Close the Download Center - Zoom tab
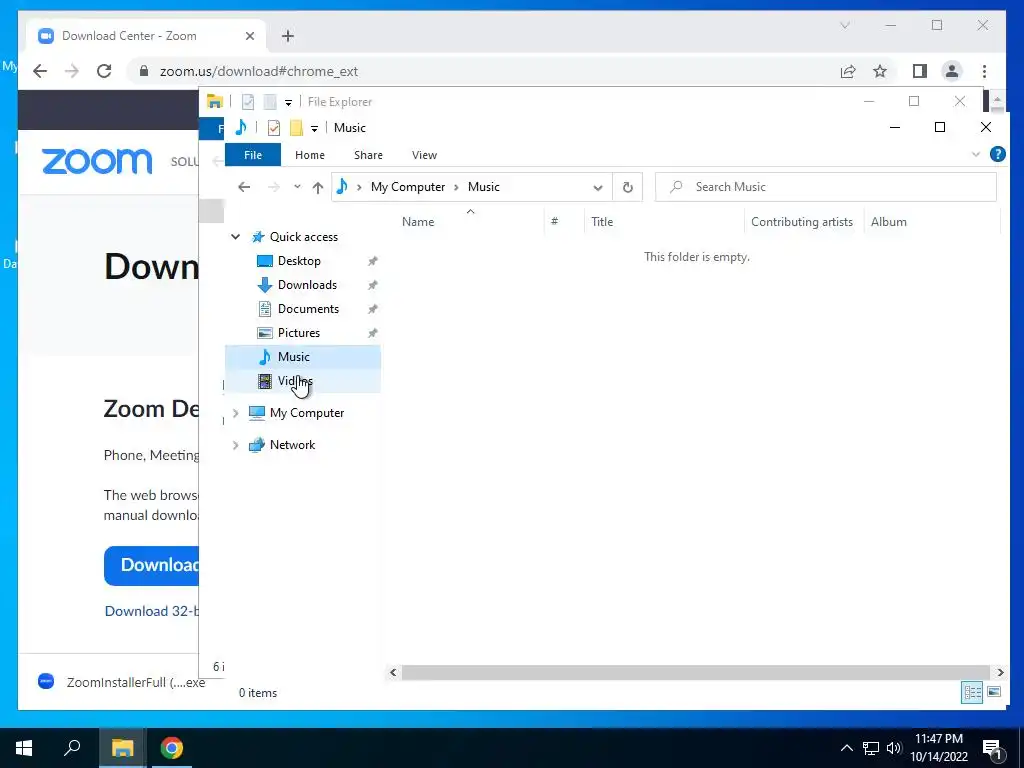 coord(249,36)
